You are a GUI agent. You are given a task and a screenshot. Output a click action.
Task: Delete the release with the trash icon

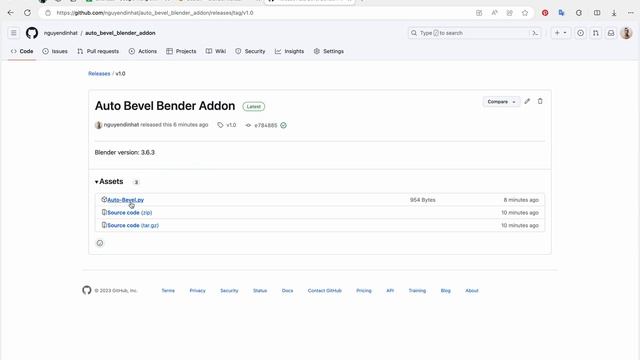point(540,101)
